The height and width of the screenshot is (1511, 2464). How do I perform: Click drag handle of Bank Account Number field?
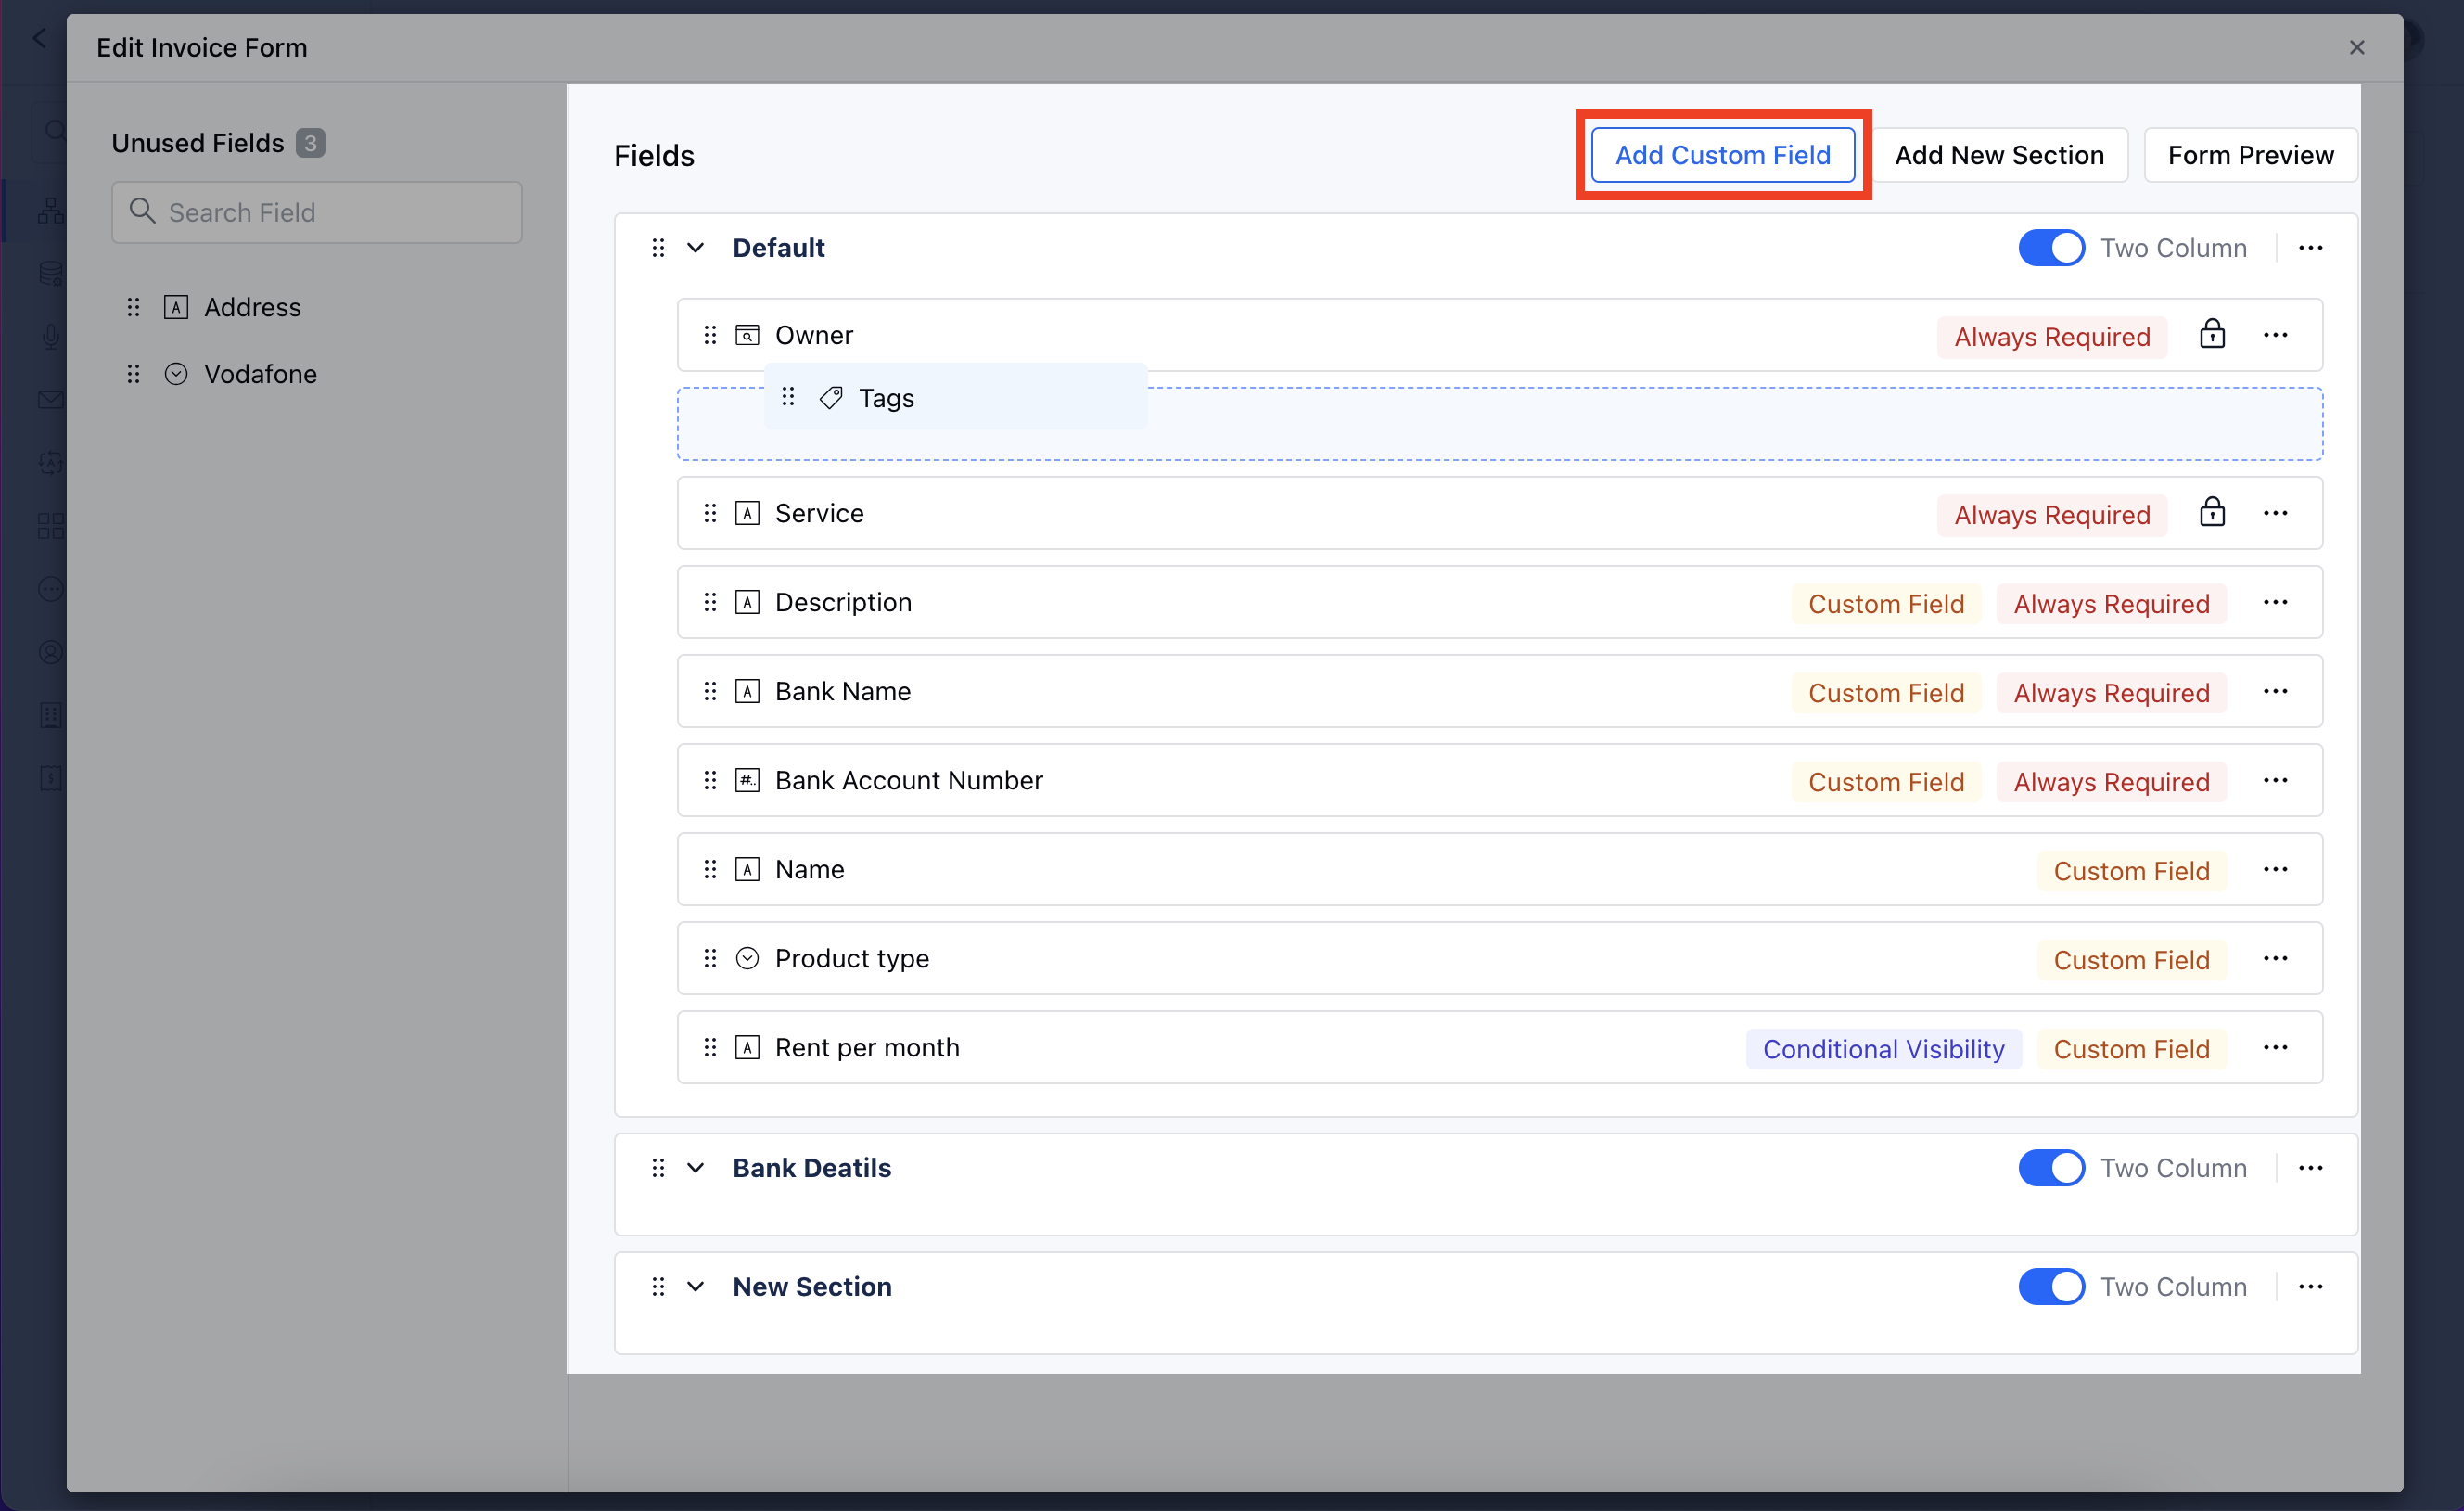click(x=710, y=780)
